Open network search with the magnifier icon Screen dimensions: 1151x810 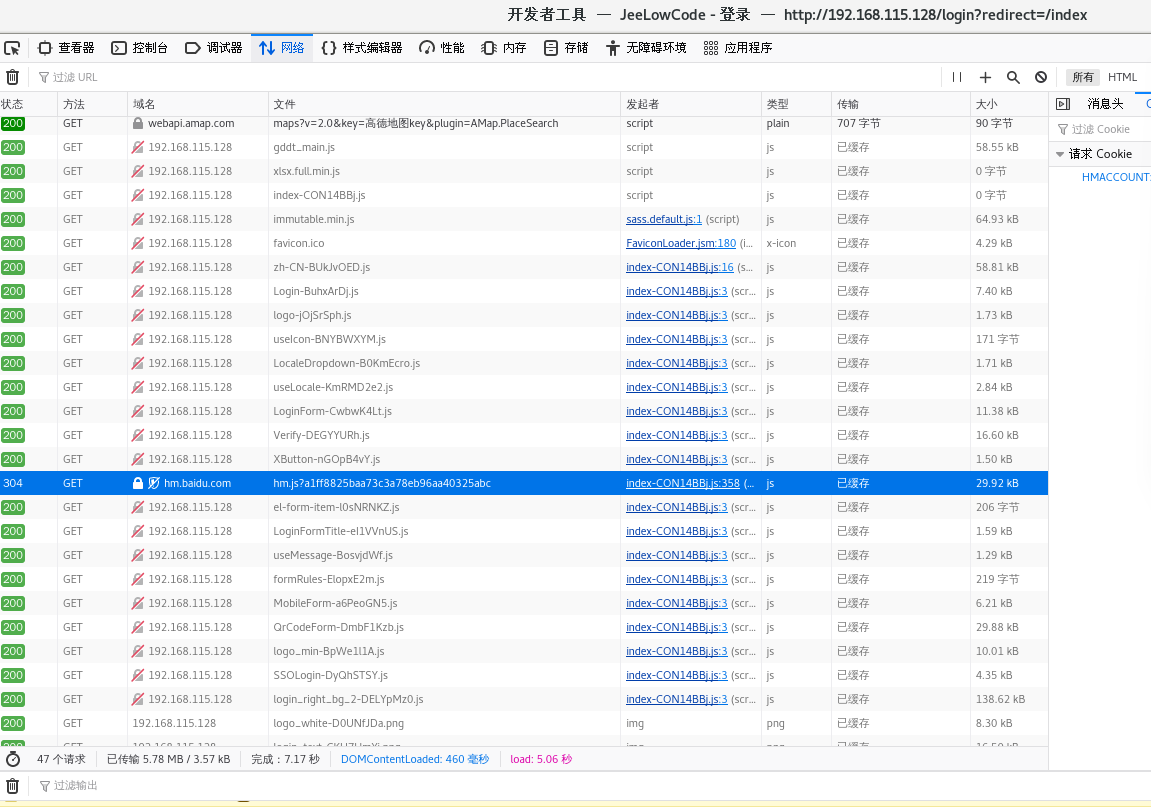click(x=1013, y=77)
